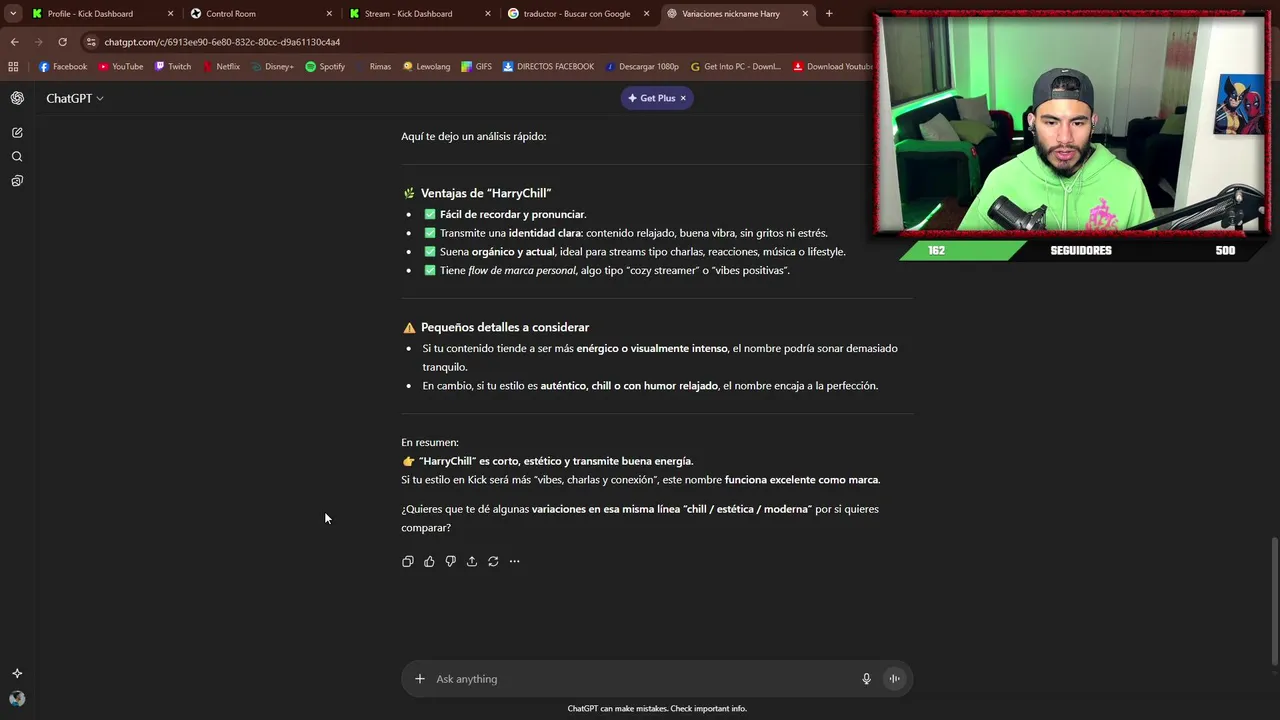
Task: Click Pequeños detalles a considerar heading
Action: coord(505,327)
